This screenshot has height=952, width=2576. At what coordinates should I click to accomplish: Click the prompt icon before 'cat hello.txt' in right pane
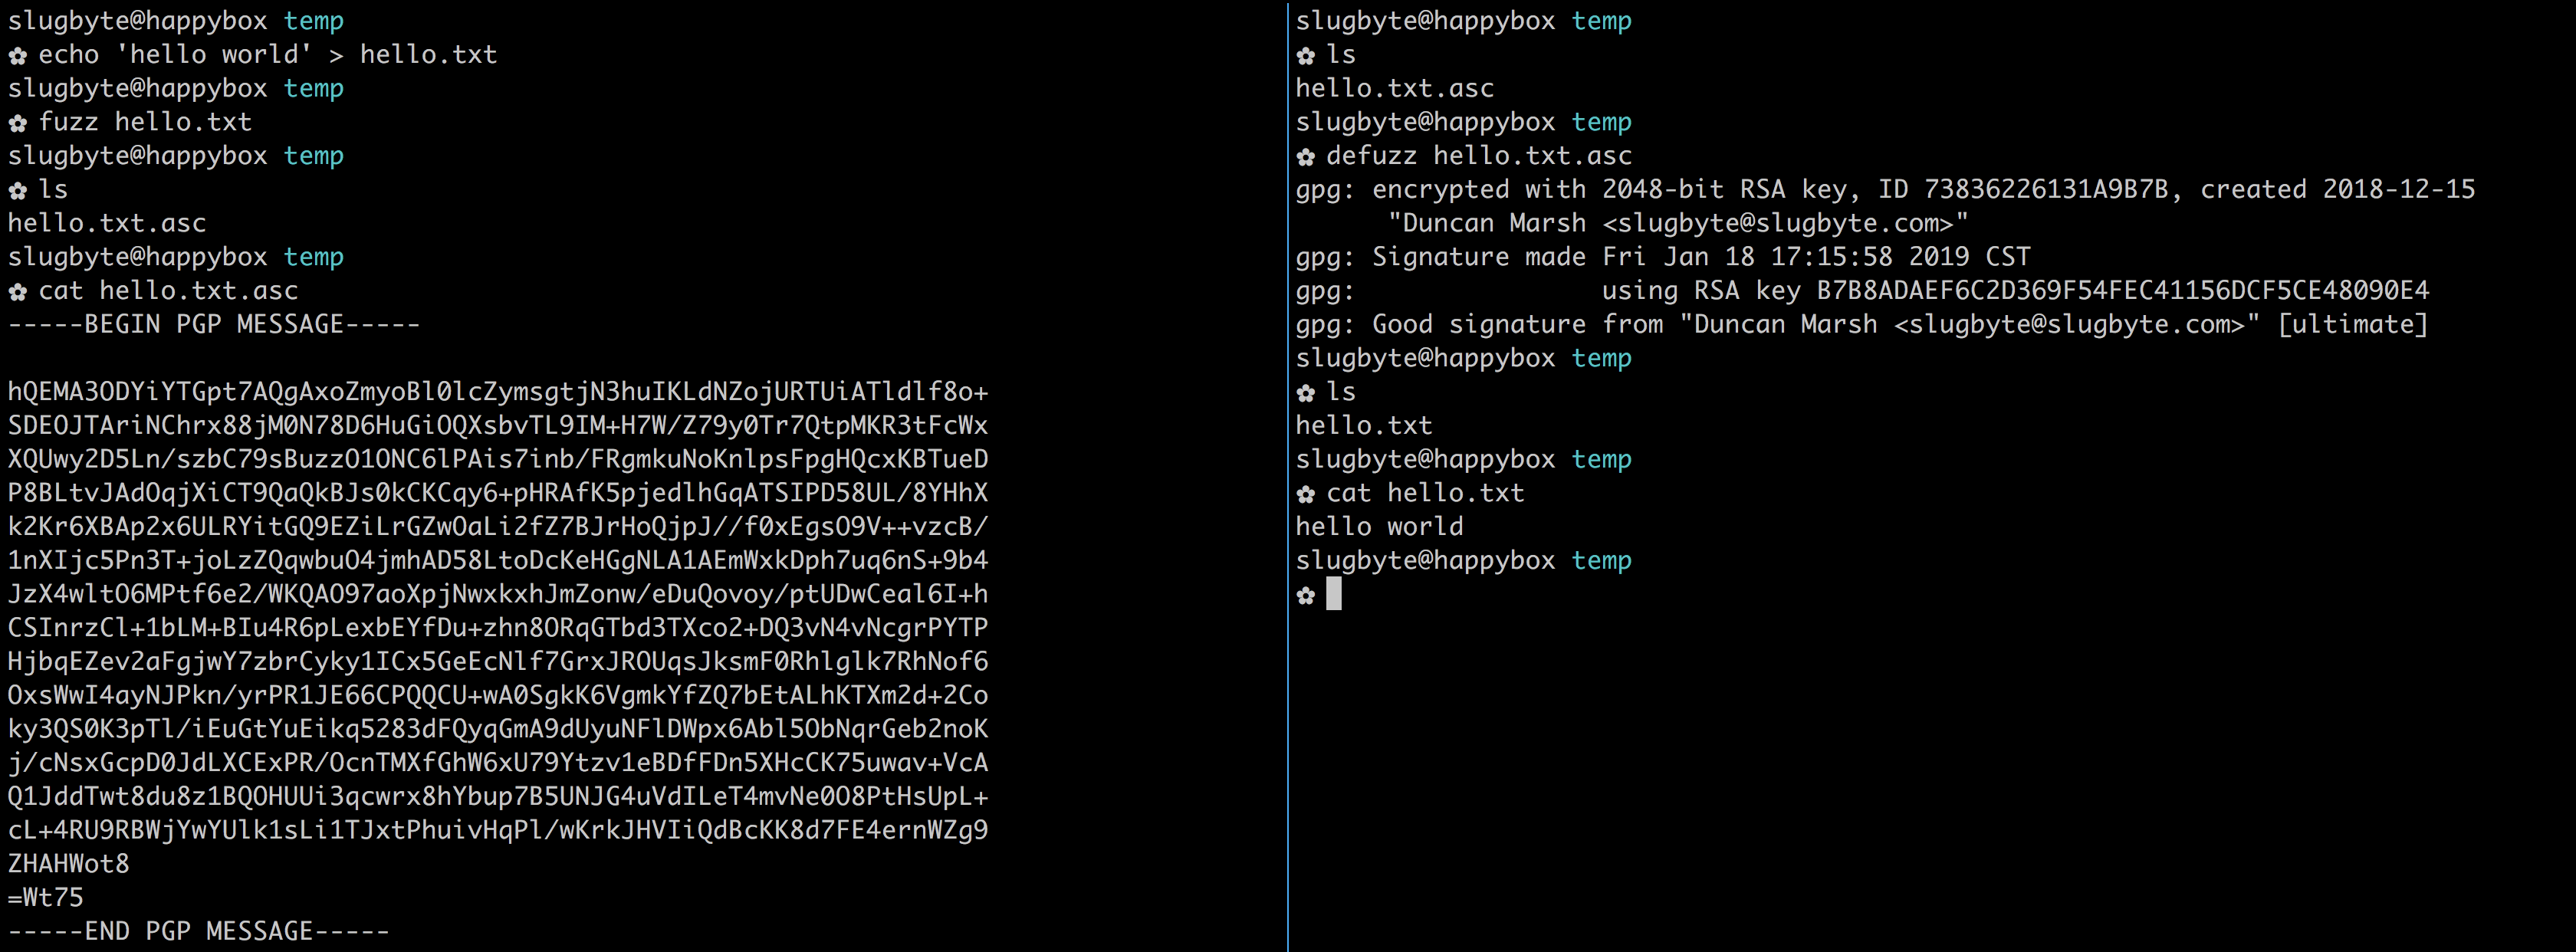tap(1306, 494)
